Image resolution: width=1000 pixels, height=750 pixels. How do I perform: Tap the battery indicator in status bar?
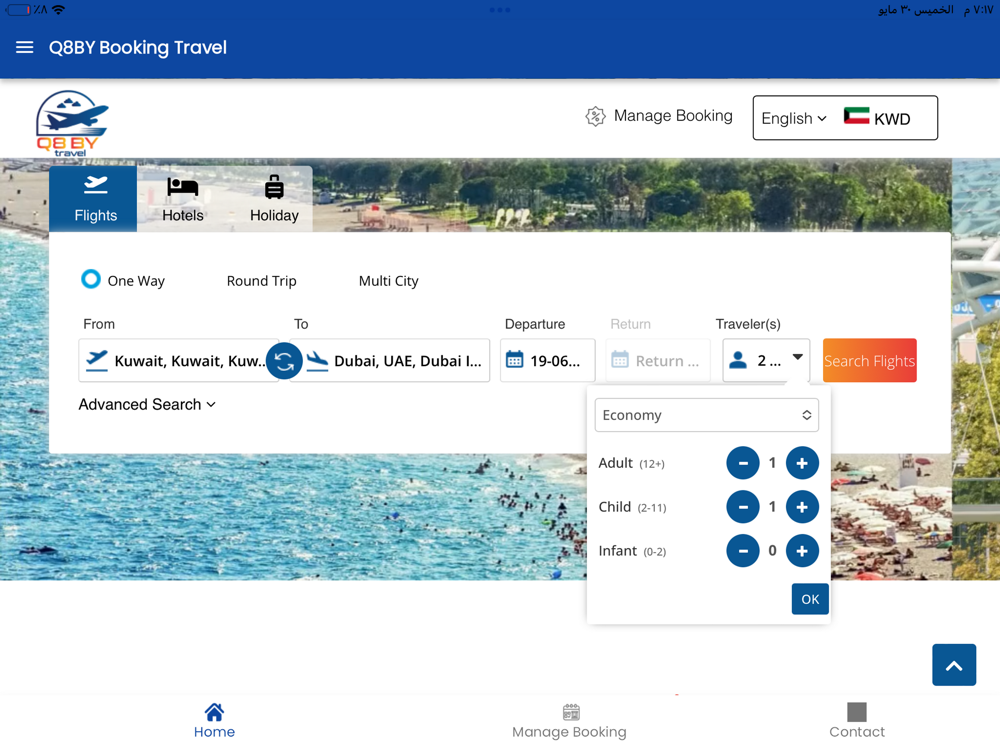18,10
